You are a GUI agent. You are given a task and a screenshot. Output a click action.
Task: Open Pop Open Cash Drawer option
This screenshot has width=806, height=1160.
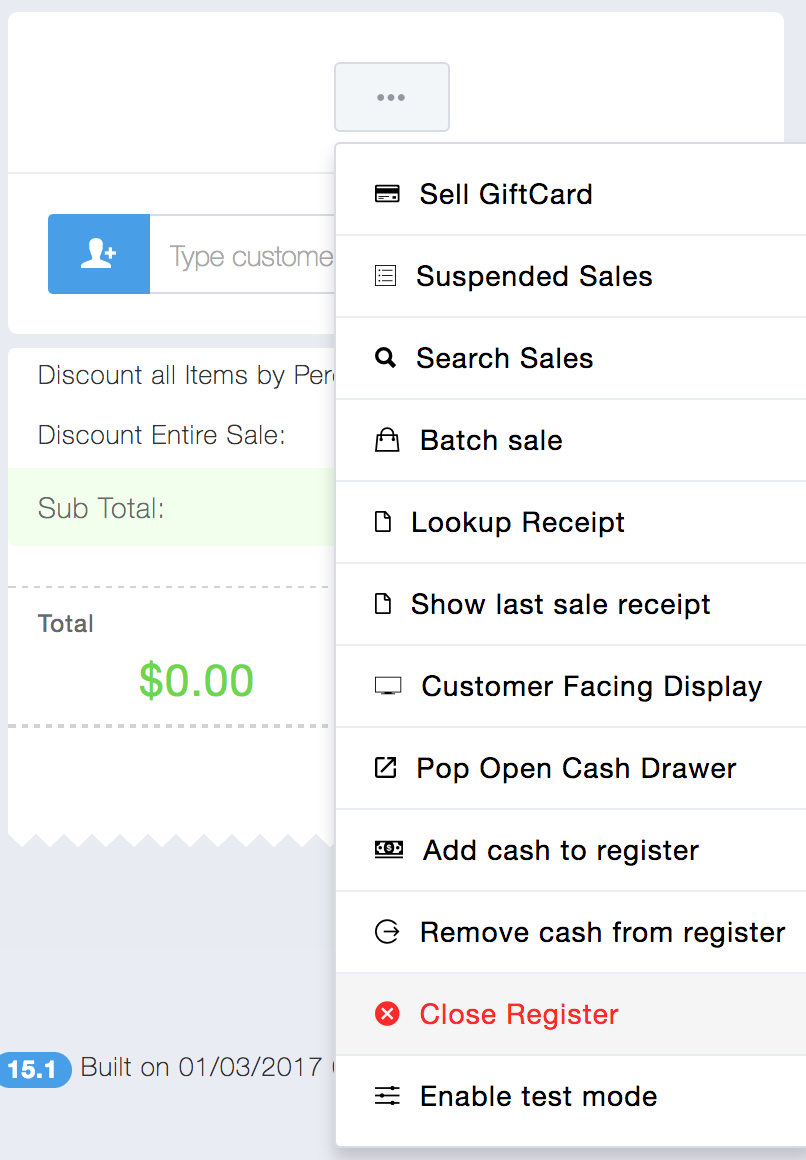coord(576,768)
